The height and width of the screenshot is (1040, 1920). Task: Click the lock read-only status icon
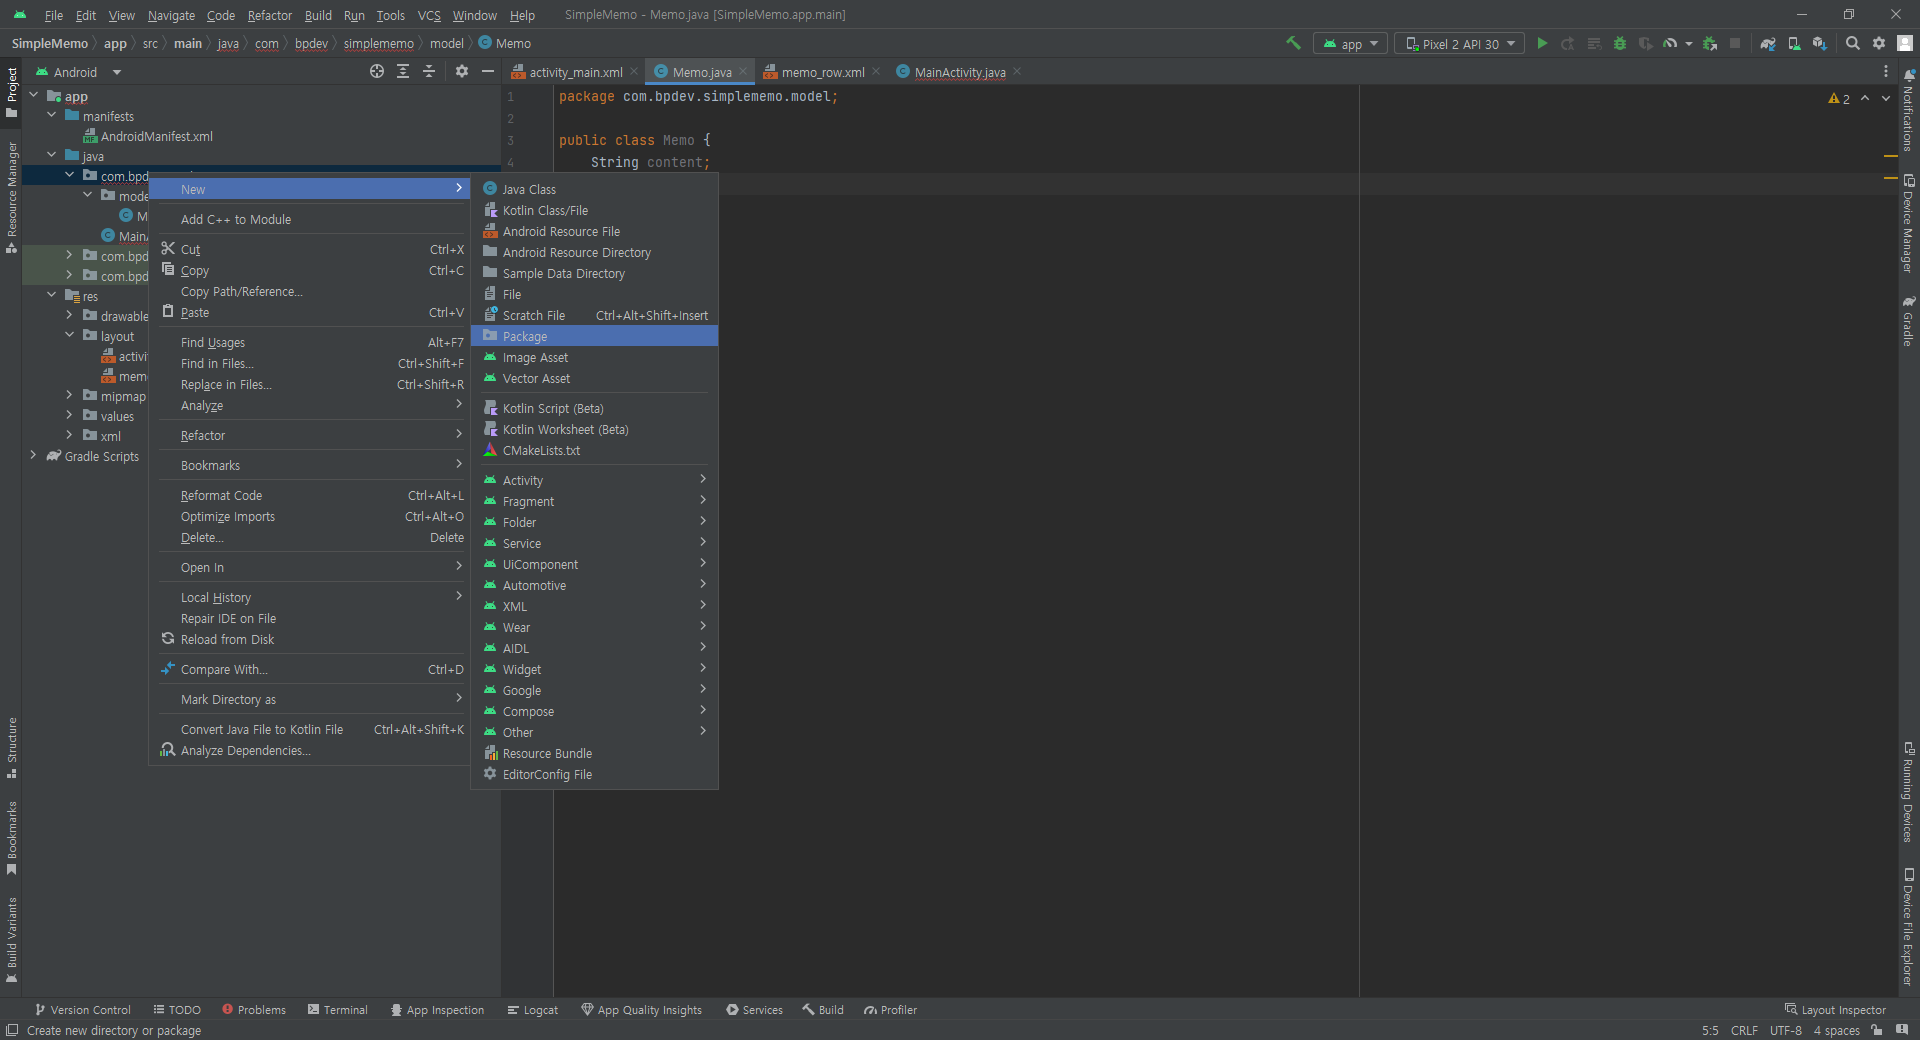tap(1877, 1030)
